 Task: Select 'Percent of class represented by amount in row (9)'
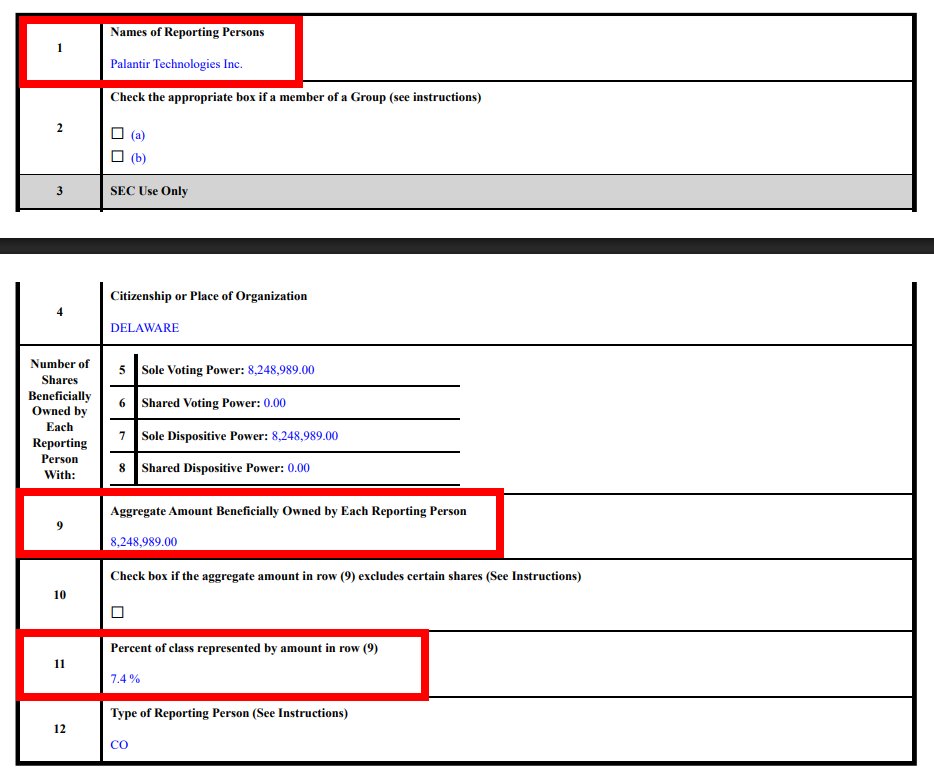pyautogui.click(x=244, y=648)
